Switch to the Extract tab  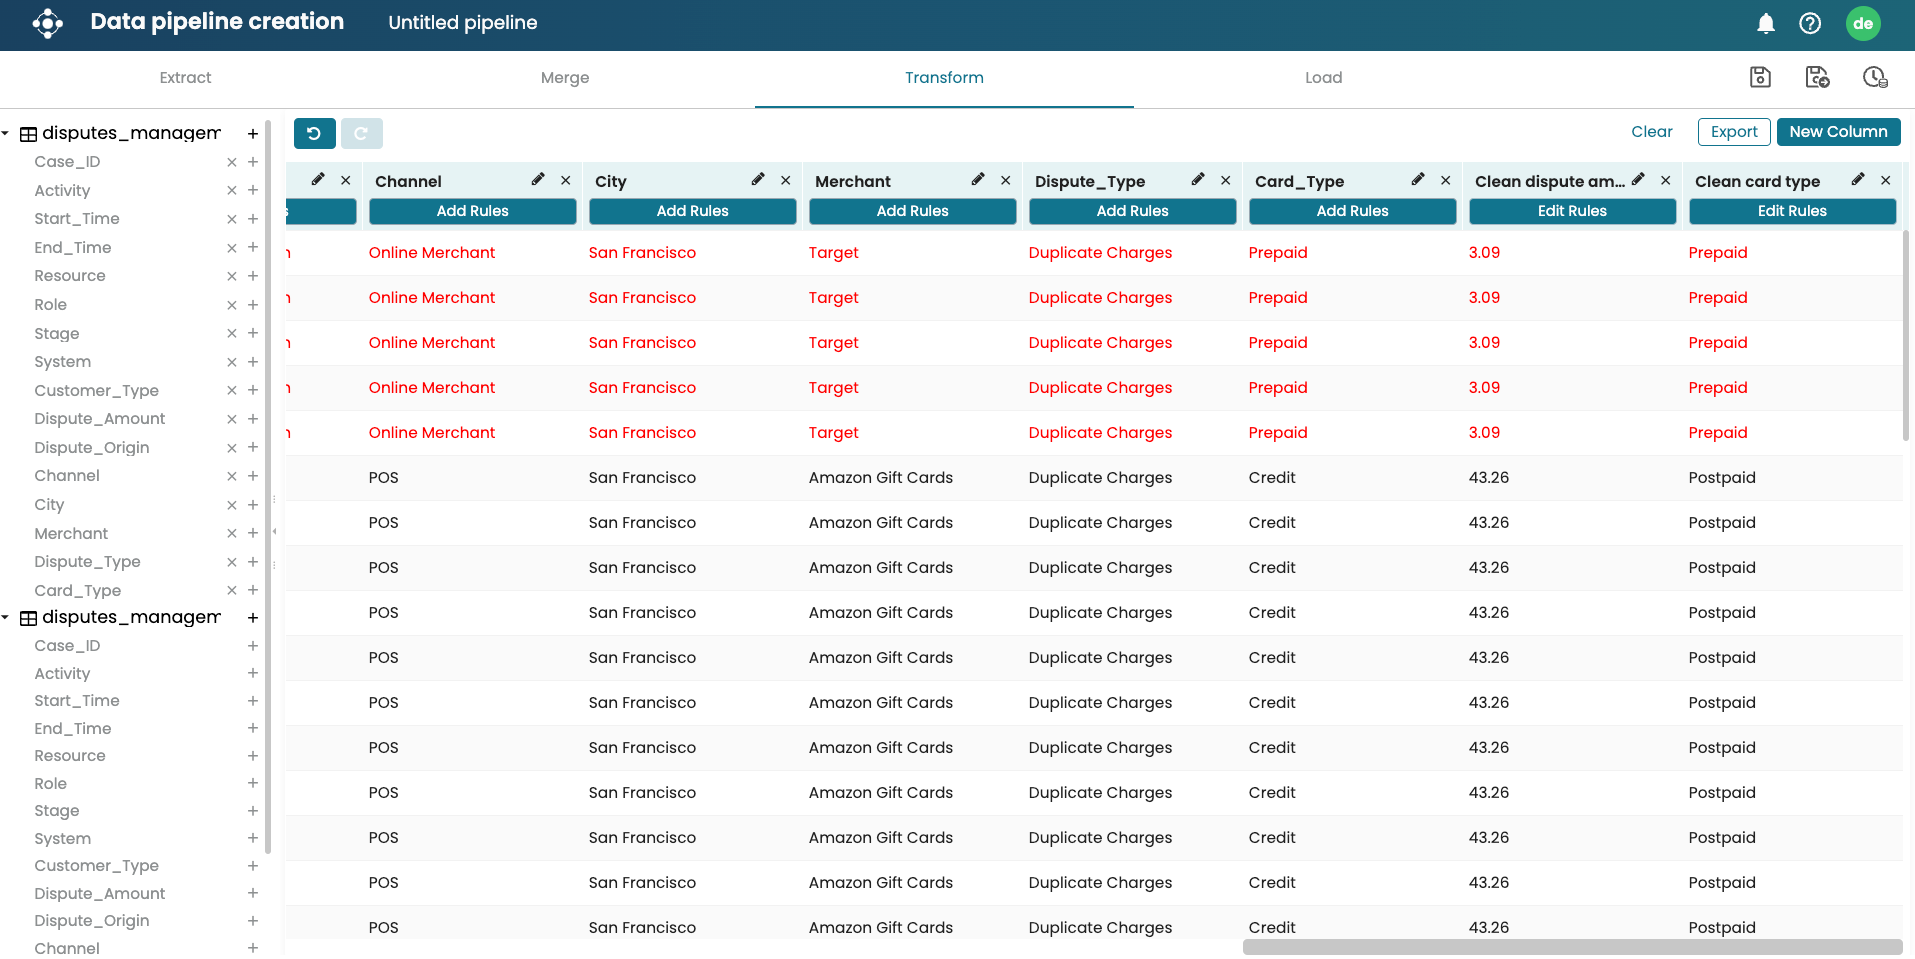tap(185, 78)
